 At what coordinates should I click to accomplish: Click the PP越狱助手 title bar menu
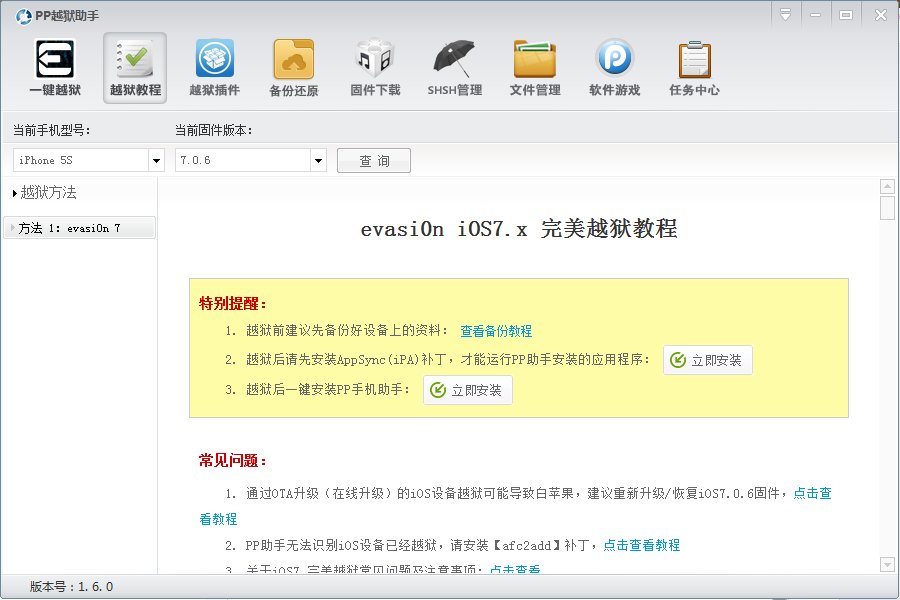45,15
